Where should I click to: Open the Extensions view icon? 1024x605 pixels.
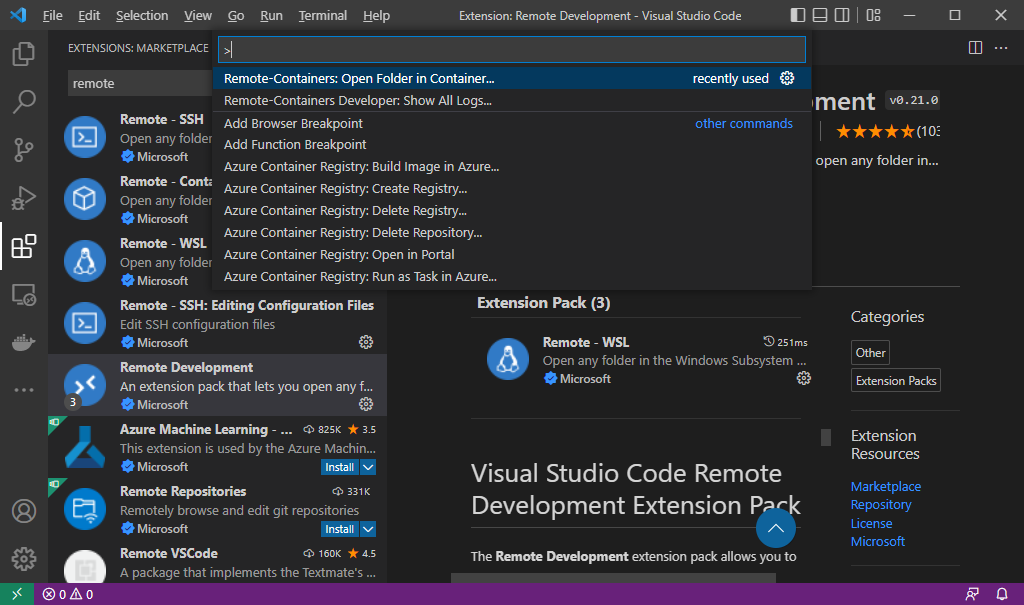coord(24,246)
